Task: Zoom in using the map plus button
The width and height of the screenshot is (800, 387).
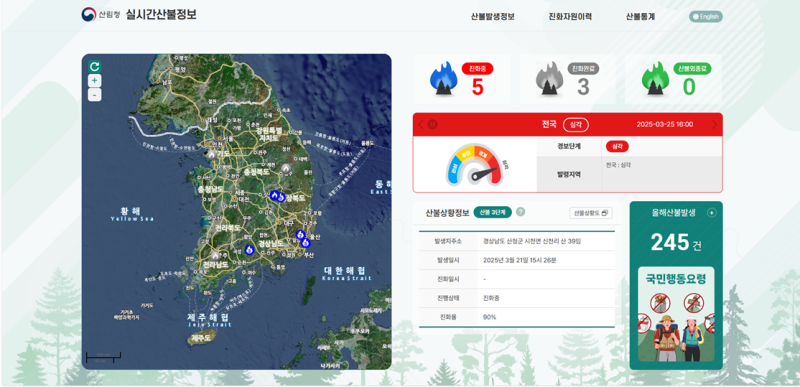Action: click(x=94, y=81)
